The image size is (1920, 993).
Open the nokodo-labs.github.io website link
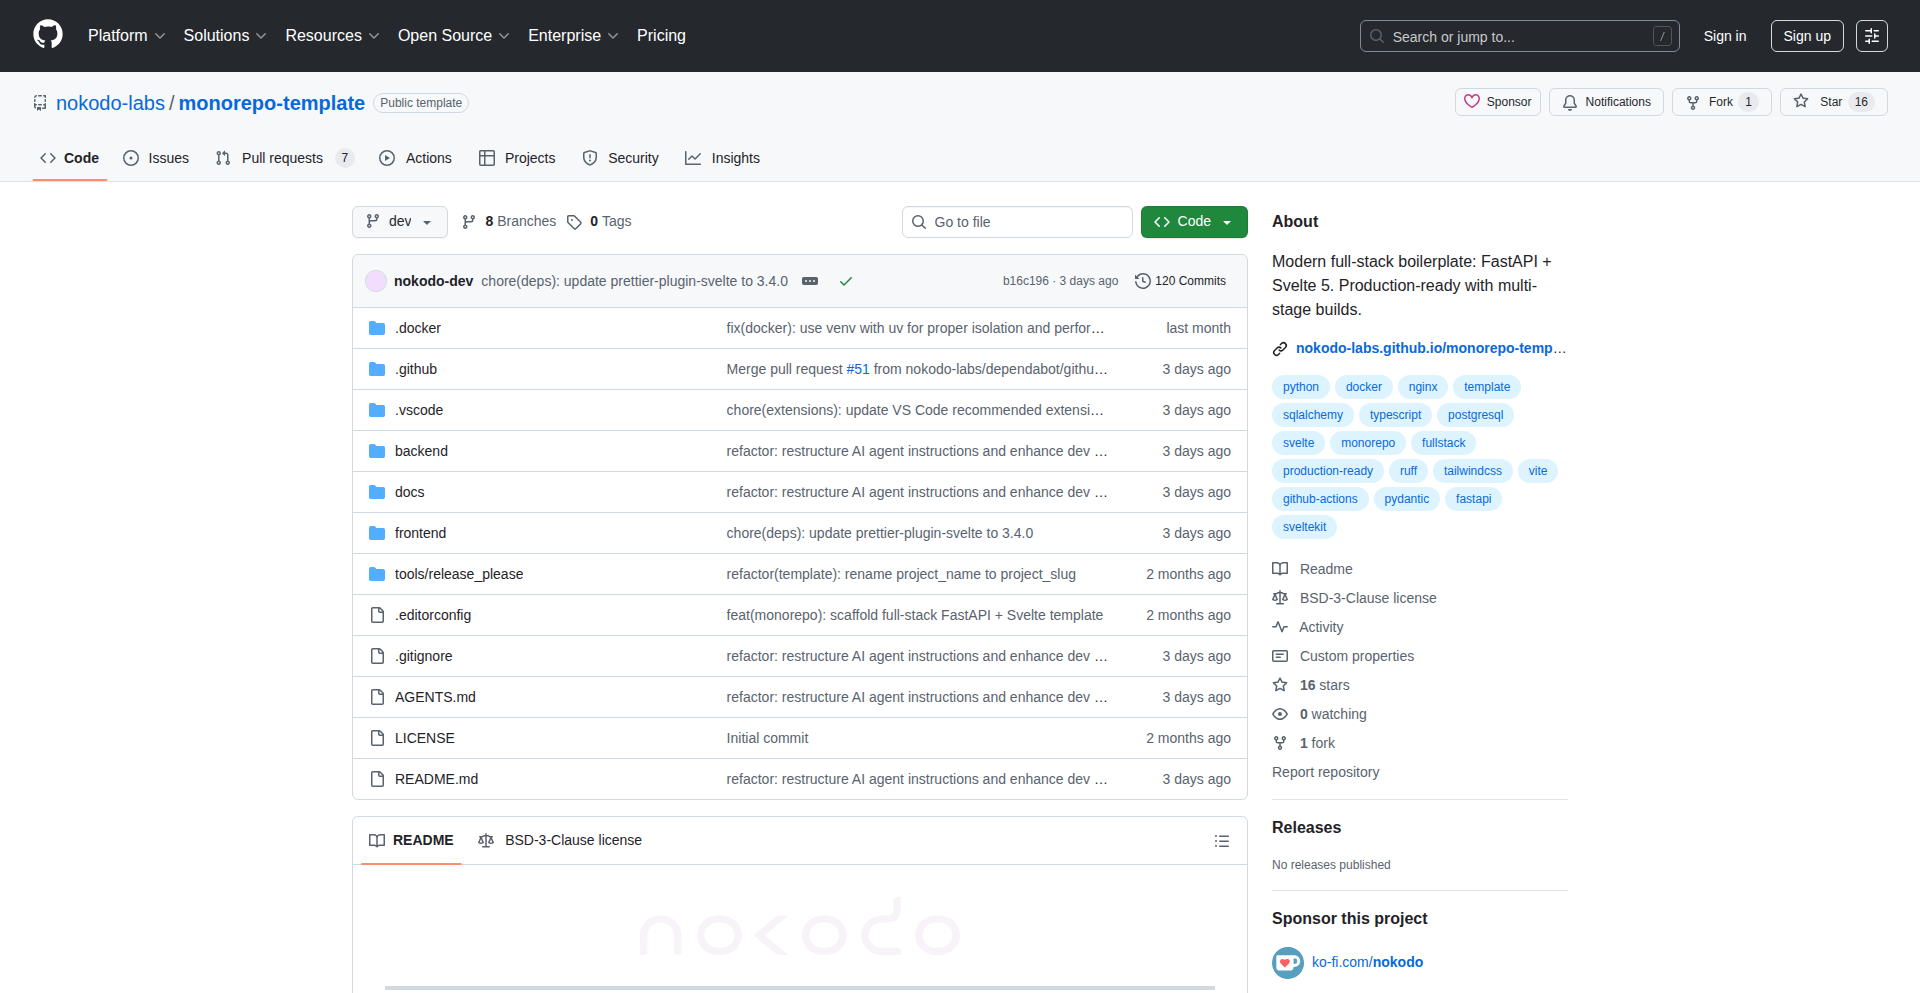1424,348
